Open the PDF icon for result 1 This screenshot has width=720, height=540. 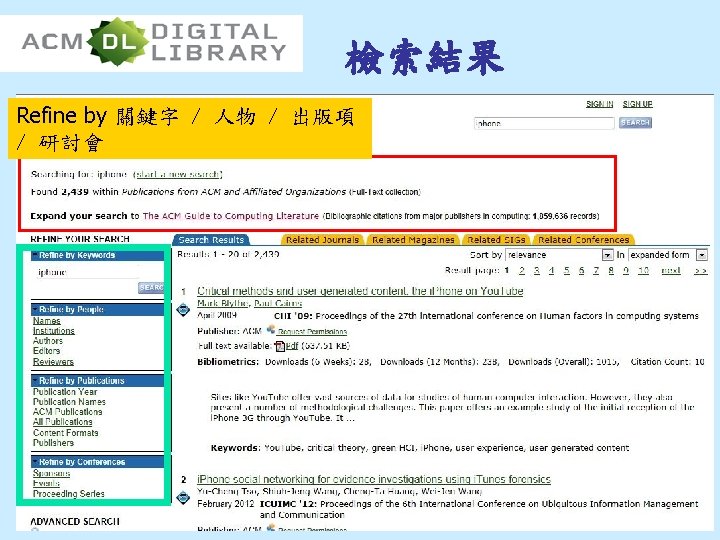point(279,346)
